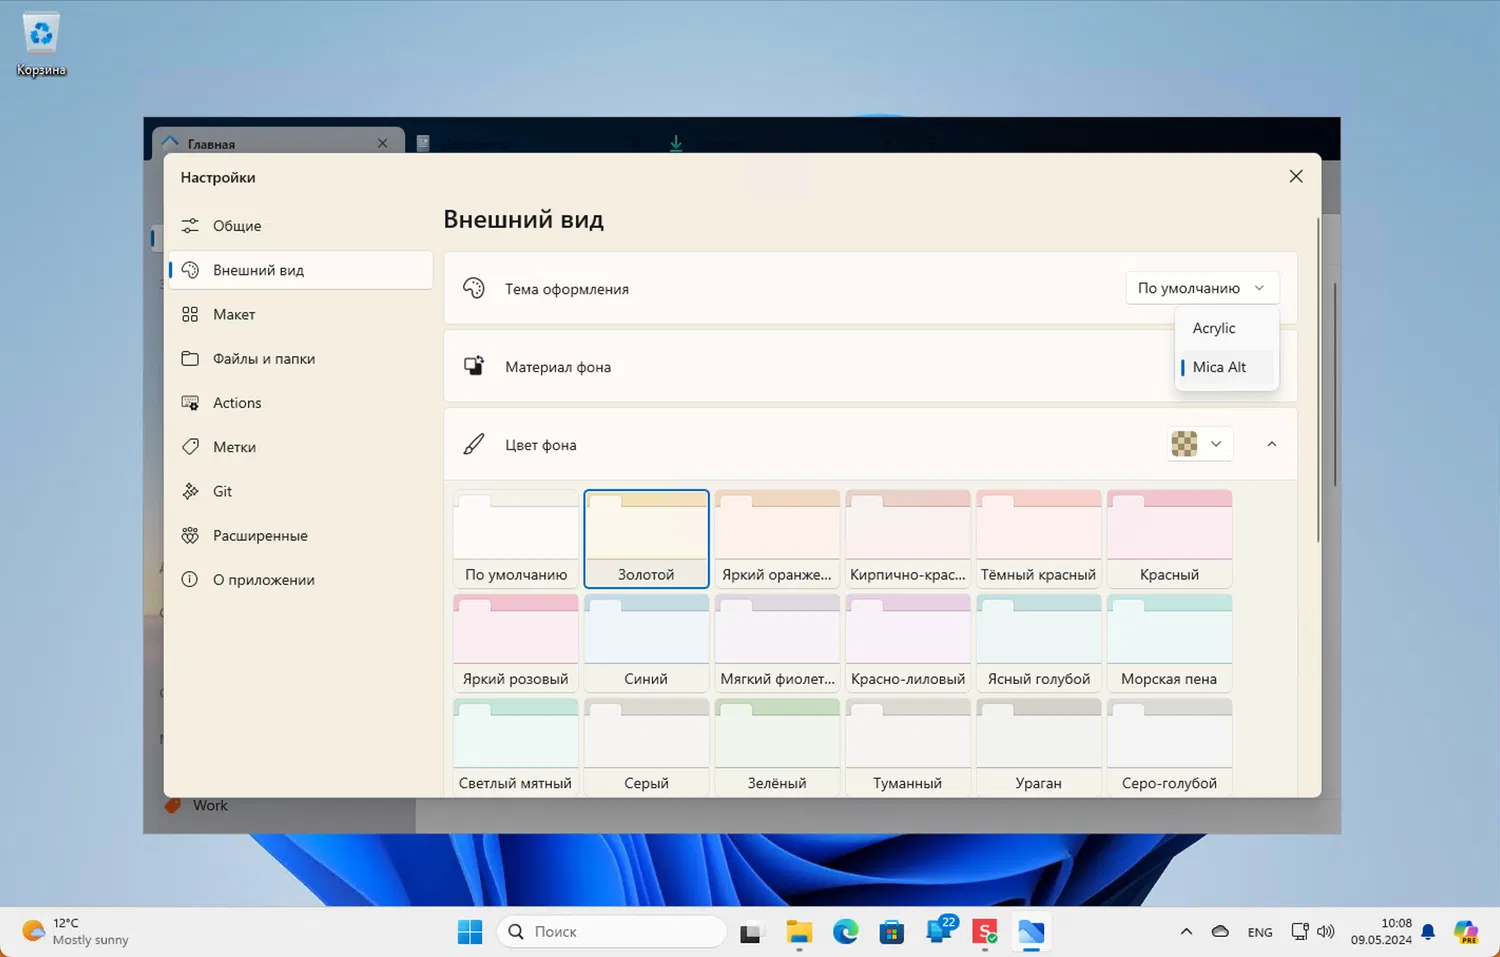Select the Мягкий фиолетовый swatch
This screenshot has height=957, width=1500.
pyautogui.click(x=777, y=643)
